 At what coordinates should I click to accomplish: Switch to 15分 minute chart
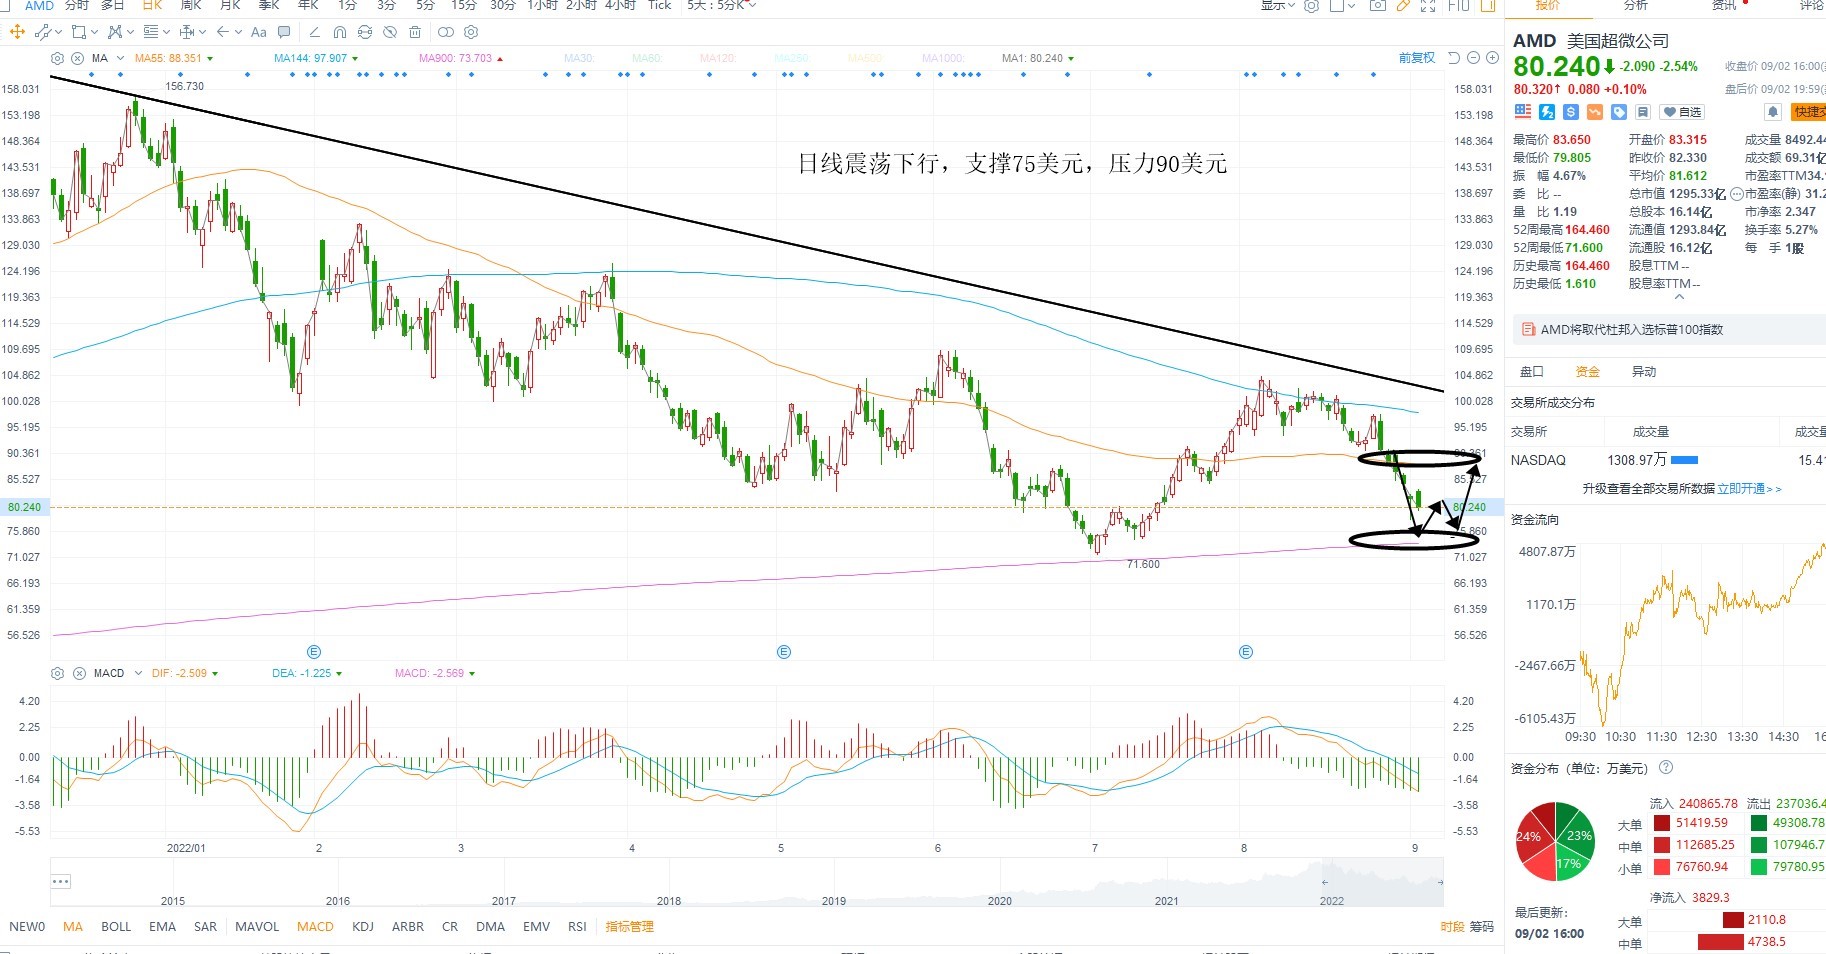[x=464, y=5]
